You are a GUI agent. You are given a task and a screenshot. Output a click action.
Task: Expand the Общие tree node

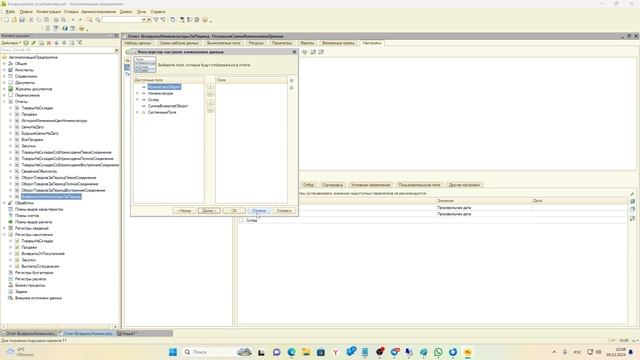pos(4,64)
